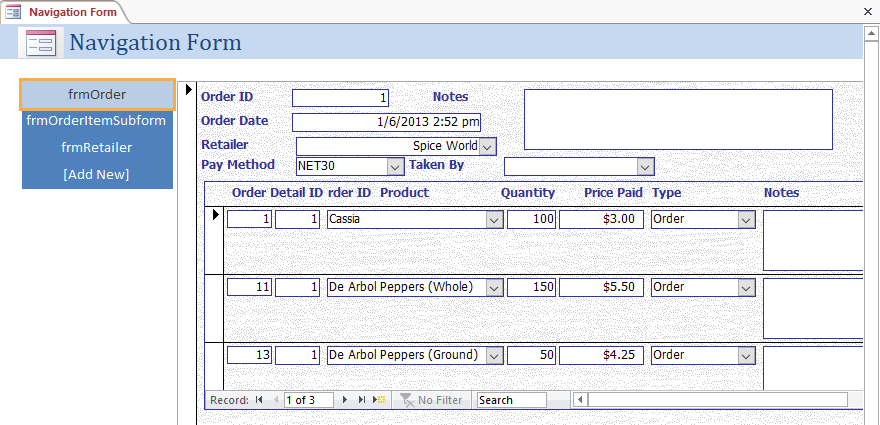The image size is (880, 425).
Task: Click the vertical scrollbar up arrow
Action: (870, 34)
